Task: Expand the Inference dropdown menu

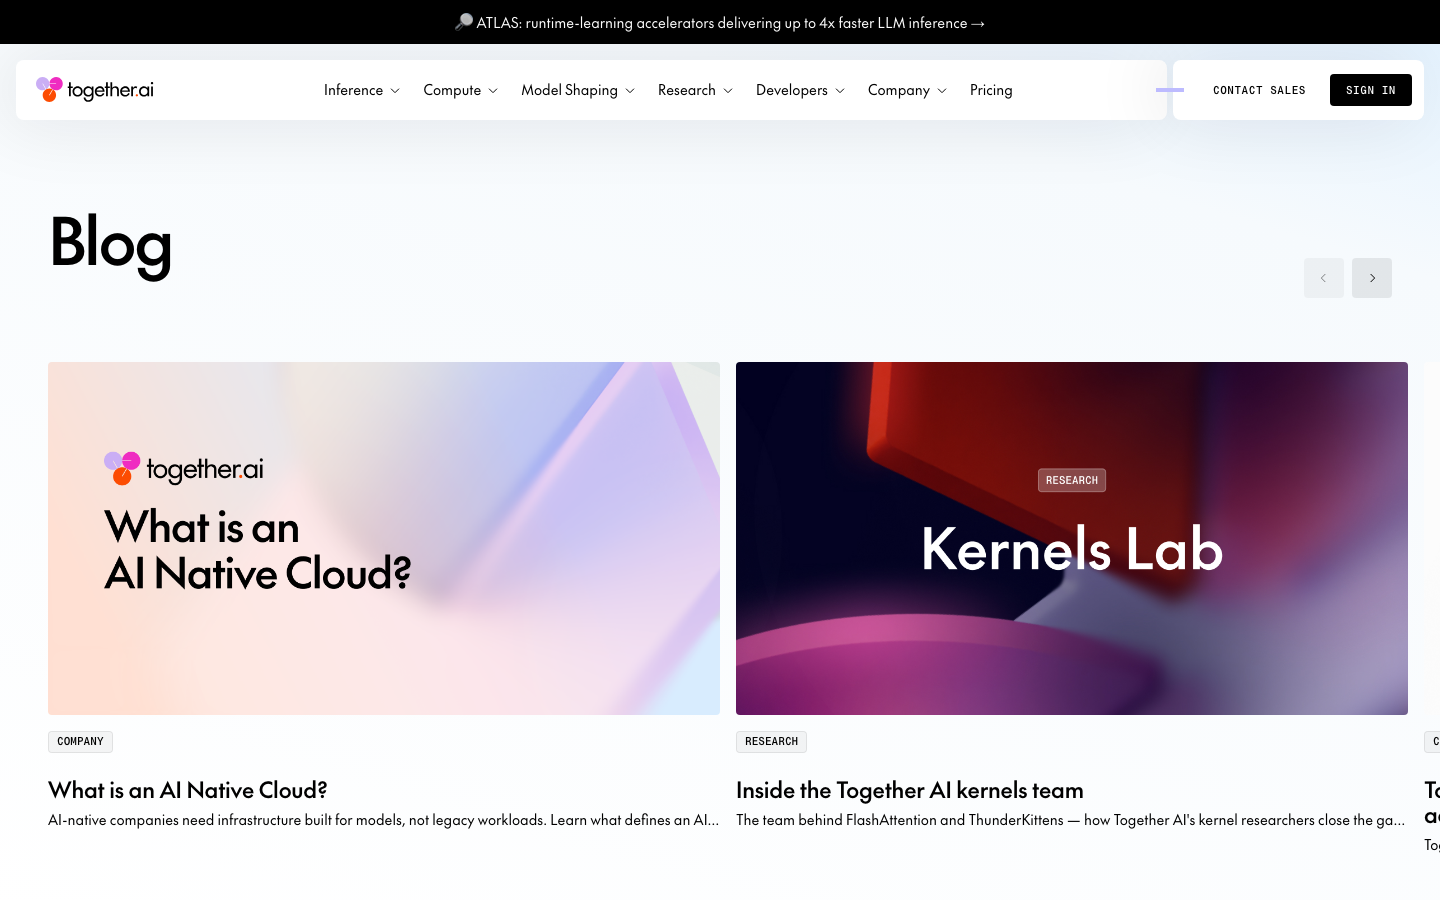Action: click(x=362, y=90)
